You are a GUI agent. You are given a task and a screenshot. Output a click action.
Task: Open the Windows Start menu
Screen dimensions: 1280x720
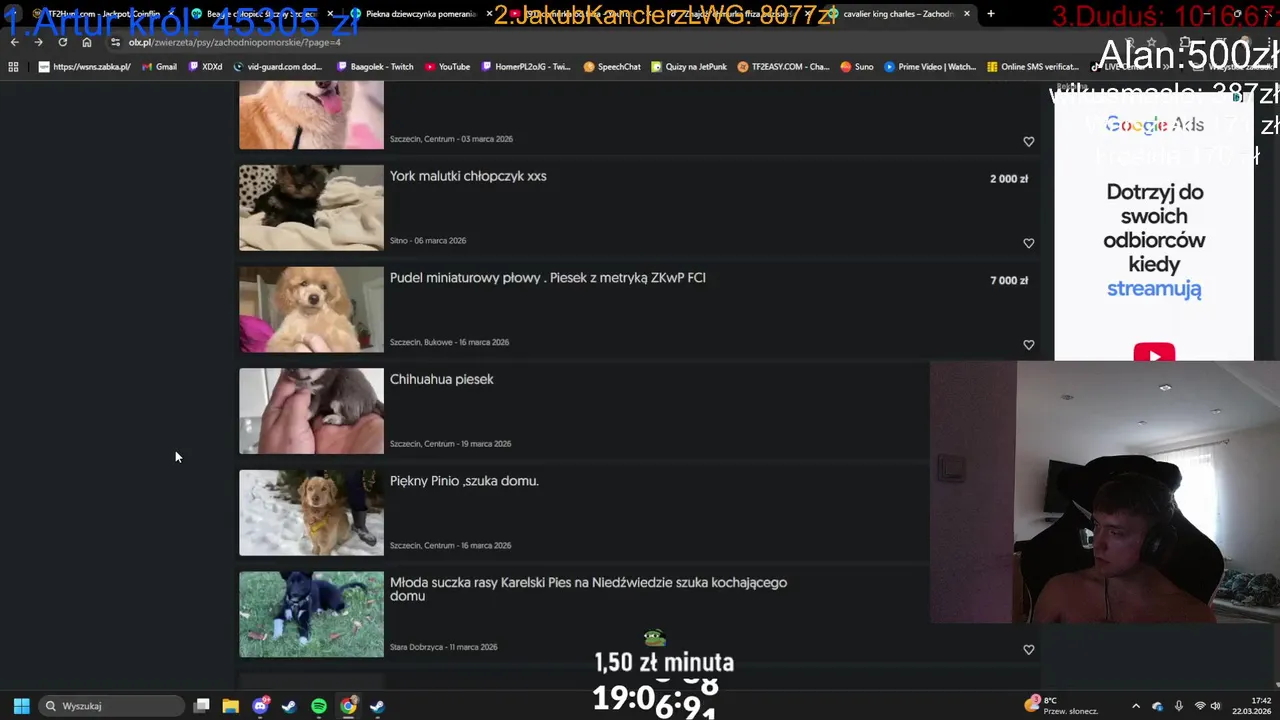21,706
